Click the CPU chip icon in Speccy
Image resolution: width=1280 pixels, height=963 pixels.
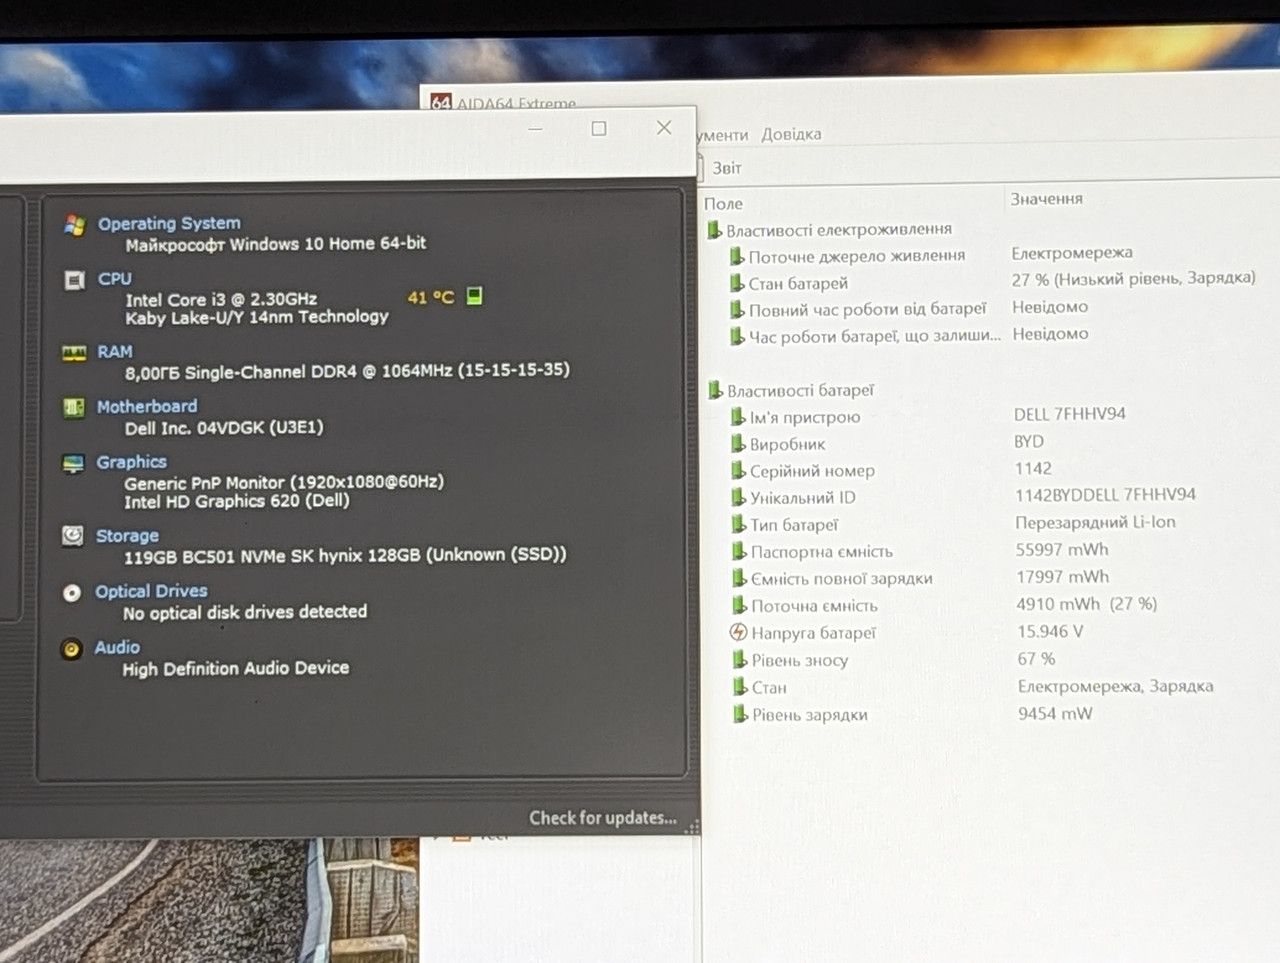pyautogui.click(x=74, y=280)
